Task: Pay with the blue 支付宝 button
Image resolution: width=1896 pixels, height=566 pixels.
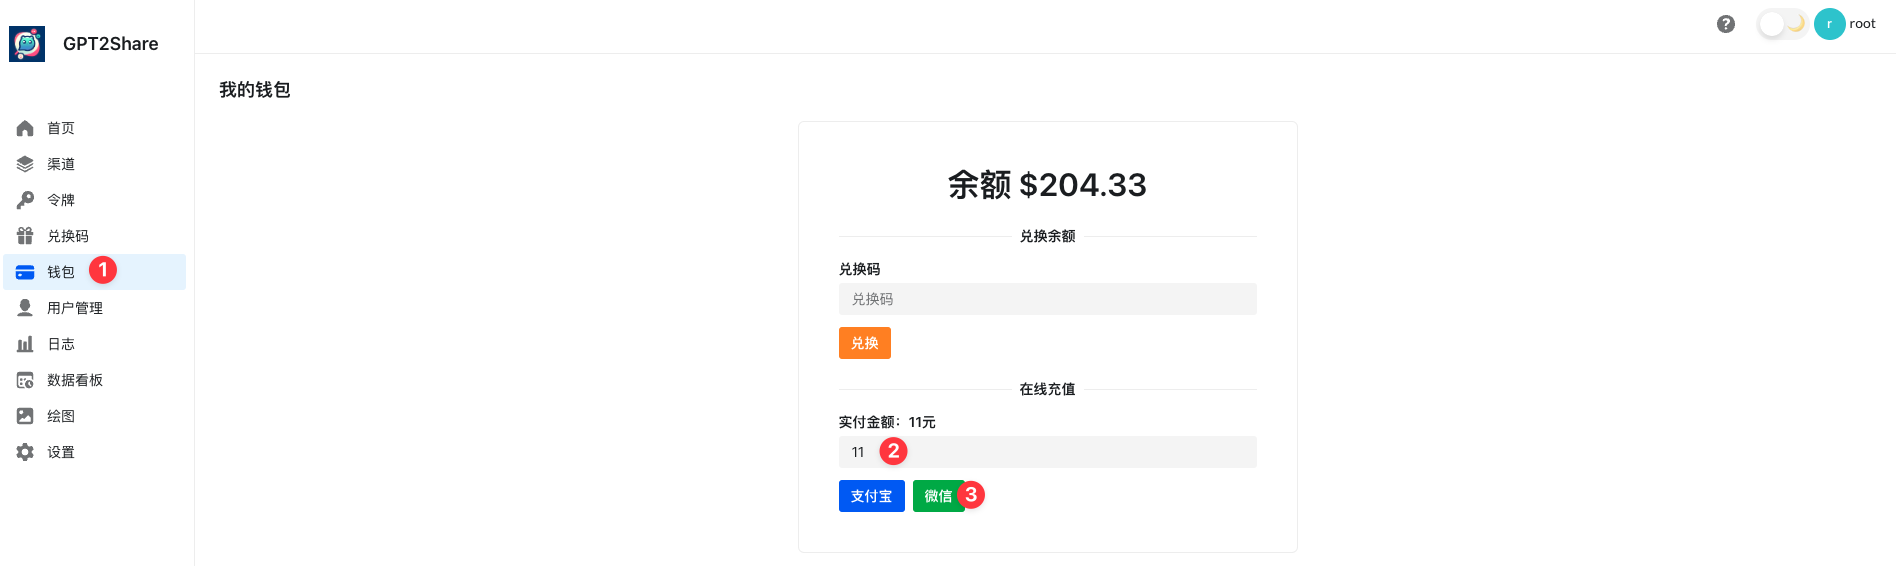Action: (x=871, y=496)
